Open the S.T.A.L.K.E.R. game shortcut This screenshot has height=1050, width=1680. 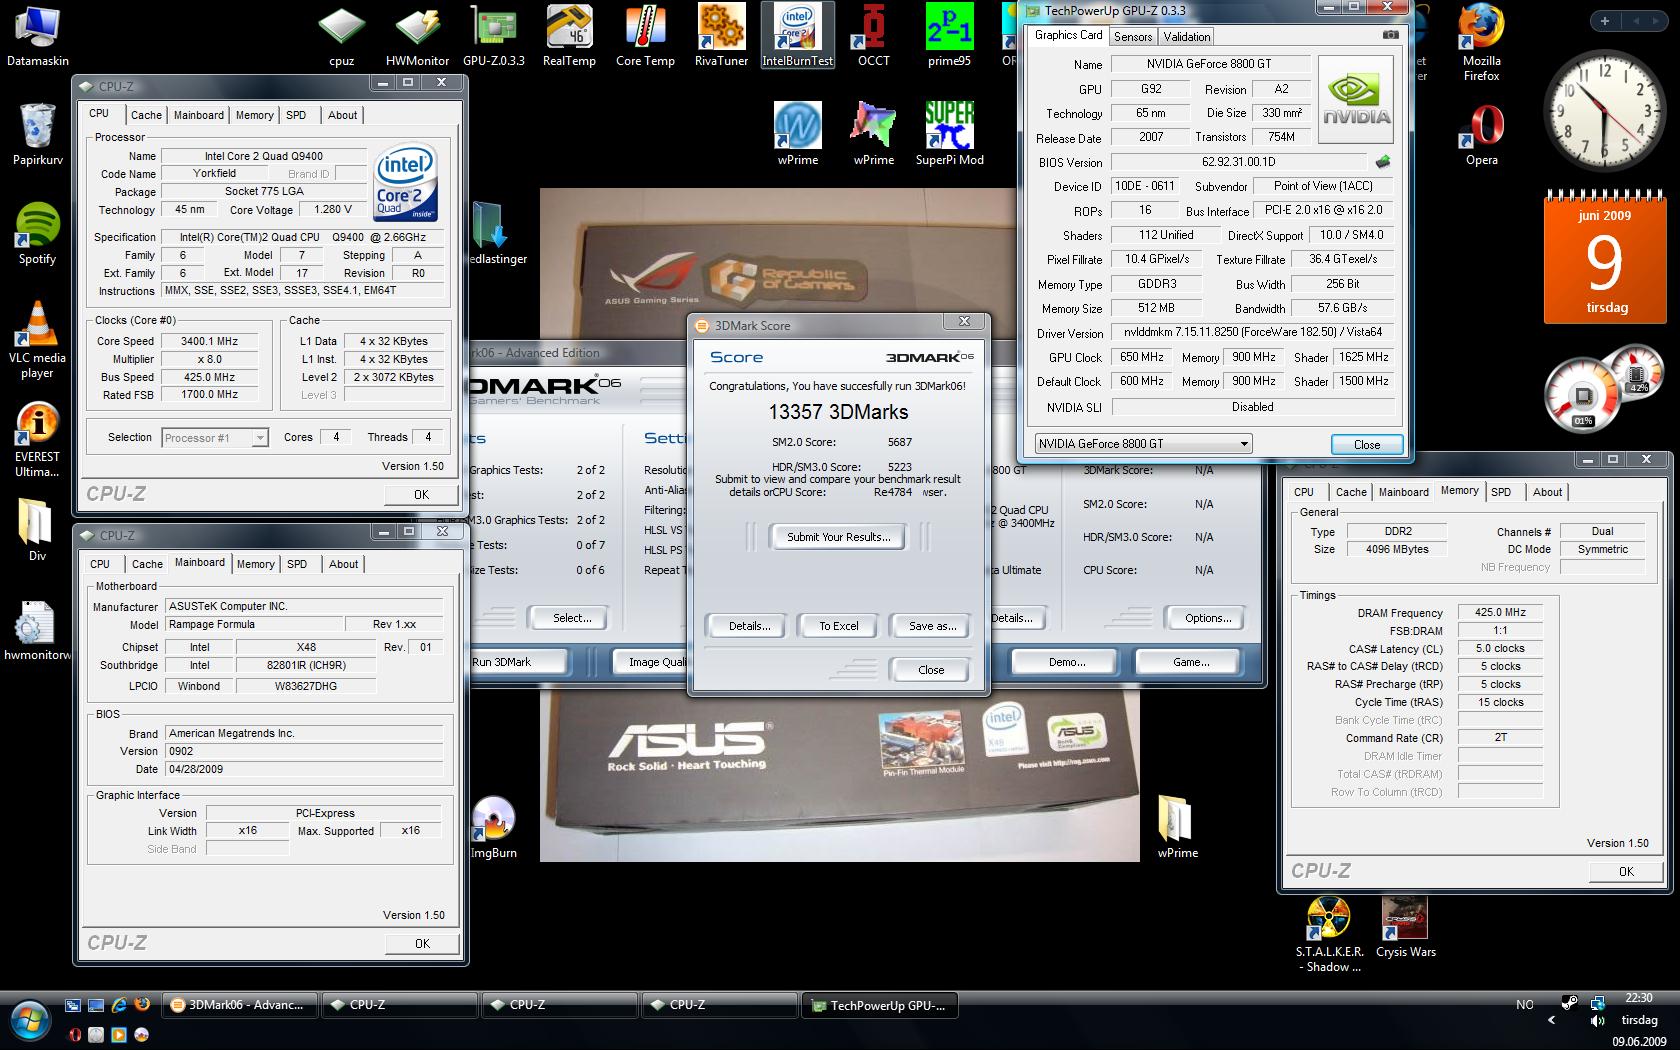point(1329,934)
